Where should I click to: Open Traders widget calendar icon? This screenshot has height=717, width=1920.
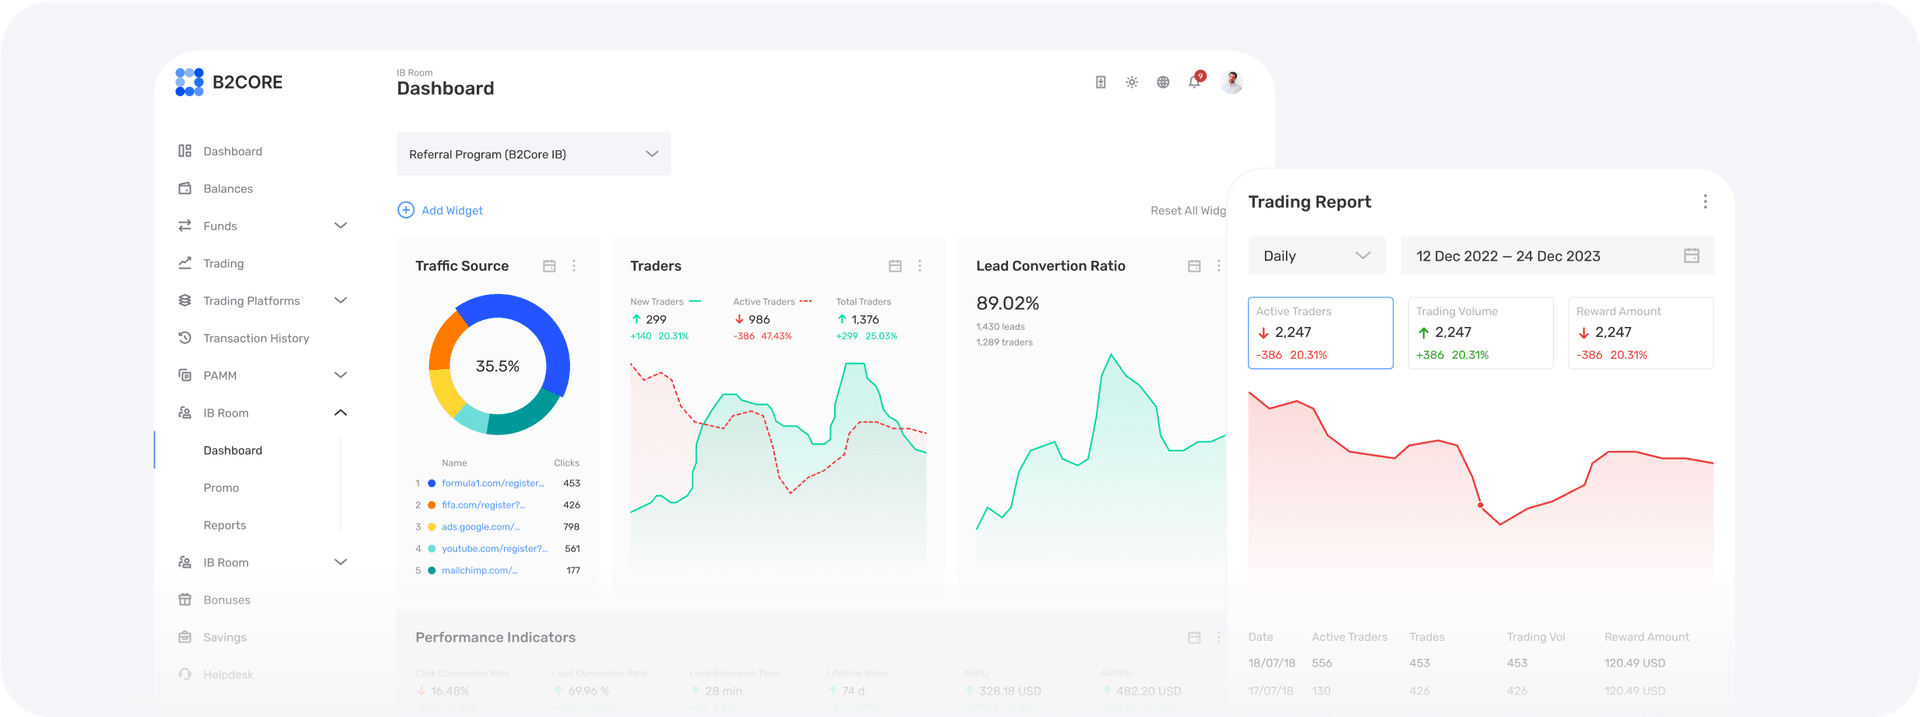895,266
